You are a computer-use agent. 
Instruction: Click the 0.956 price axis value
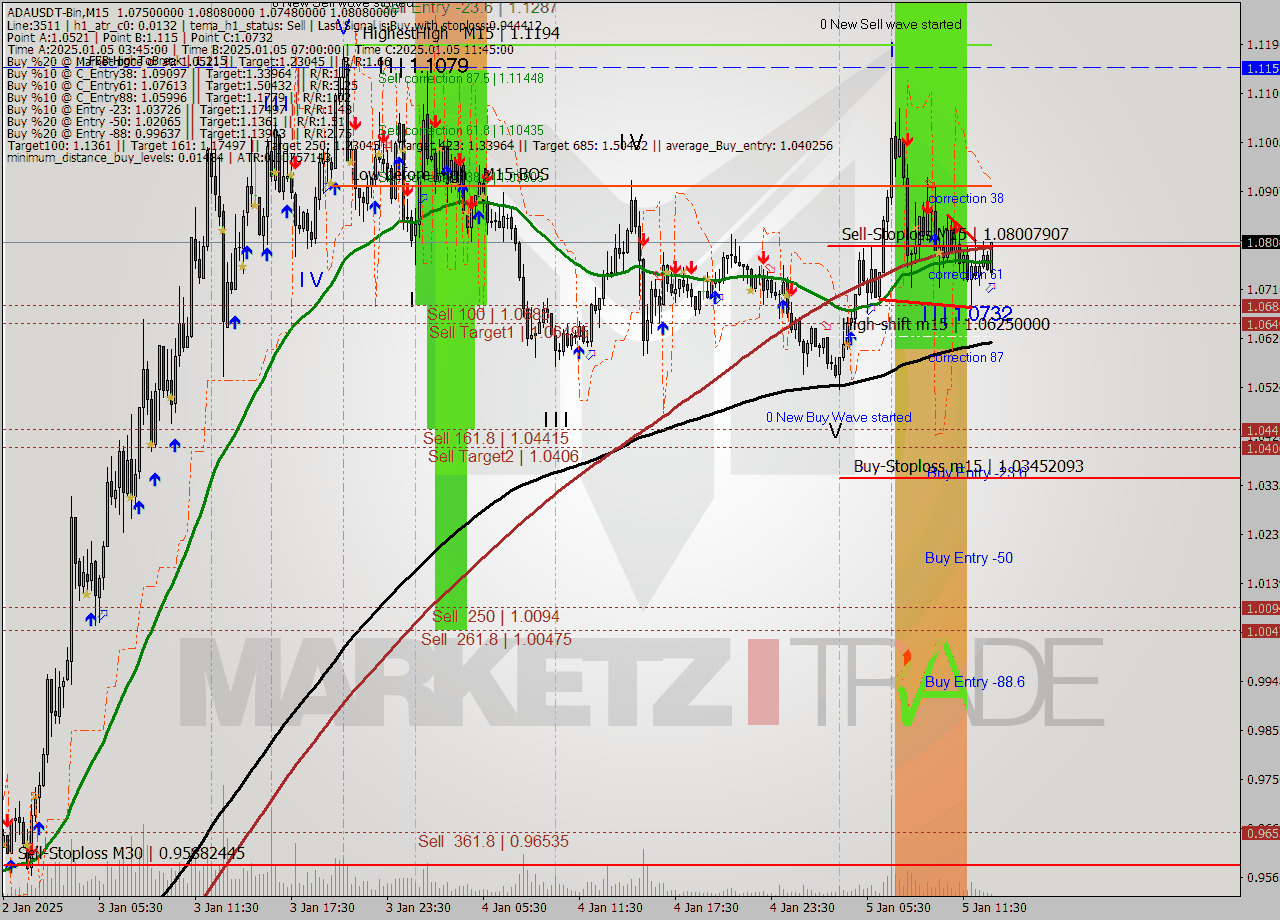click(1262, 877)
